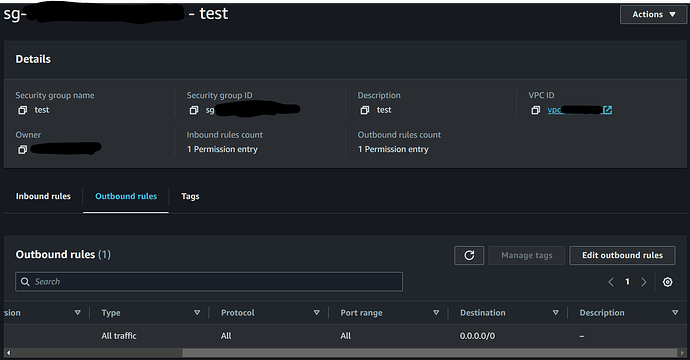Copy the owner account ID
Image resolution: width=690 pixels, height=360 pixels.
(22, 150)
